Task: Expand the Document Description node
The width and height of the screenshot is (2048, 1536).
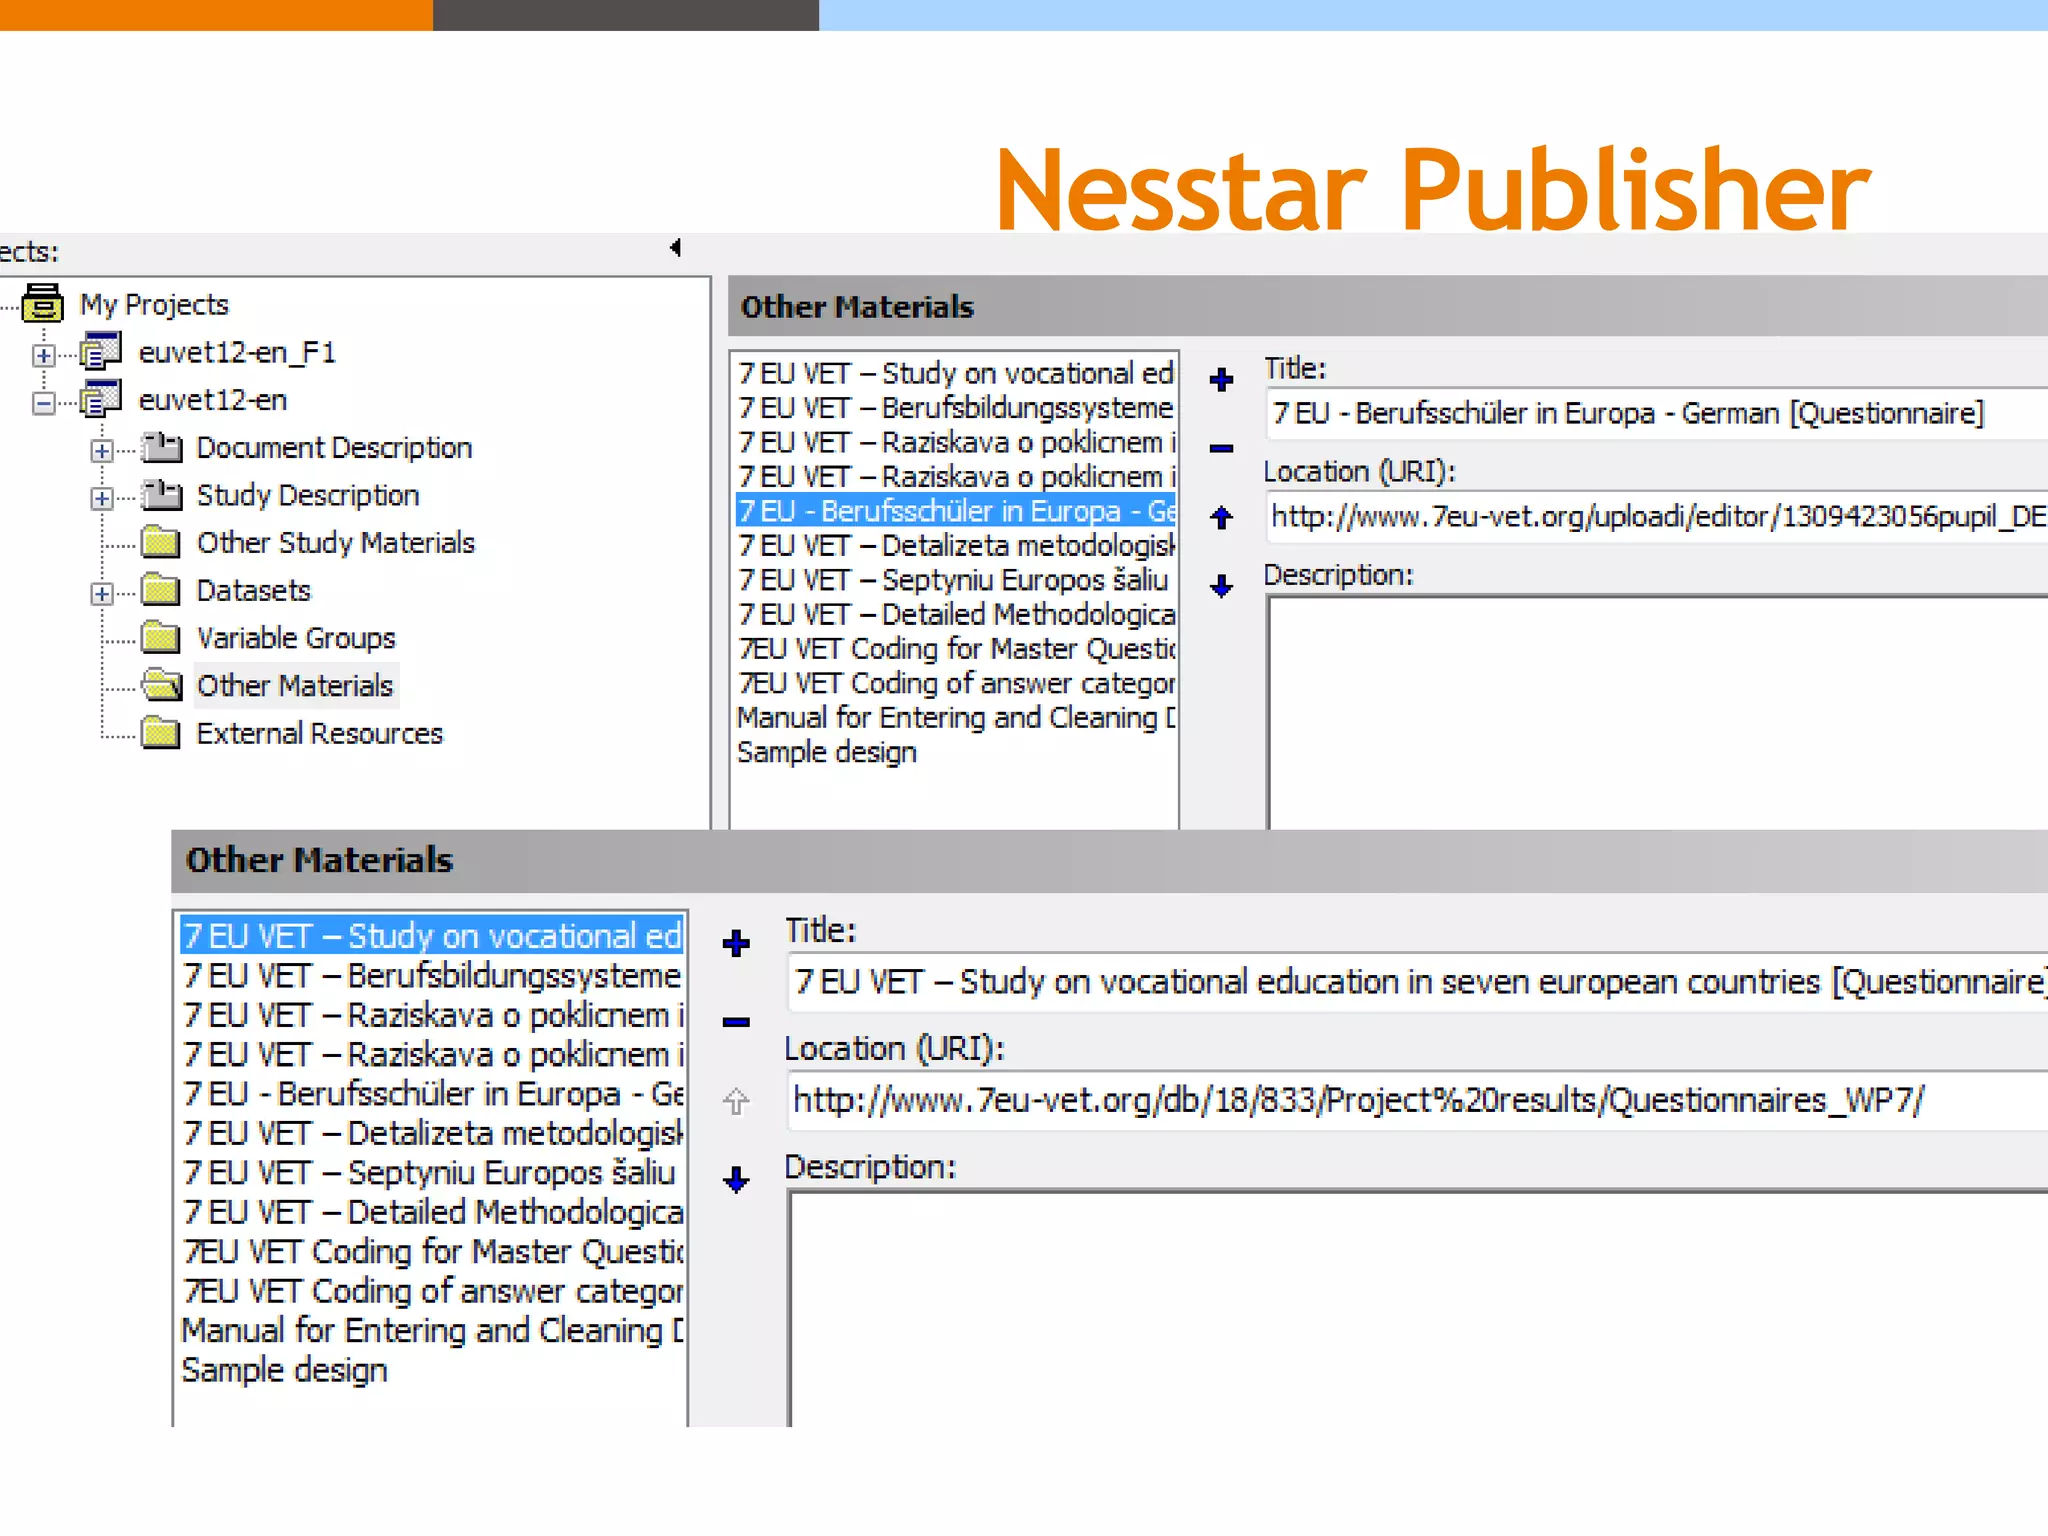Action: click(x=101, y=451)
